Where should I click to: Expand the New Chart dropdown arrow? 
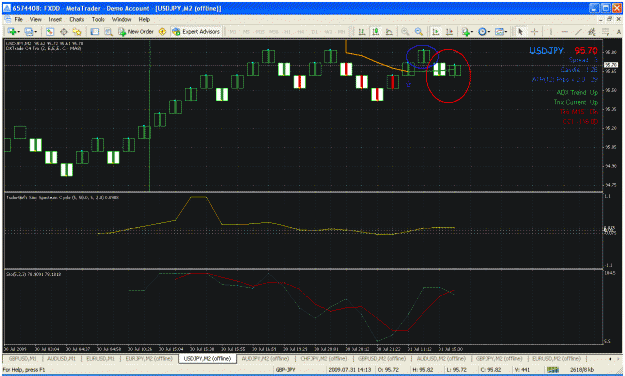(19, 32)
